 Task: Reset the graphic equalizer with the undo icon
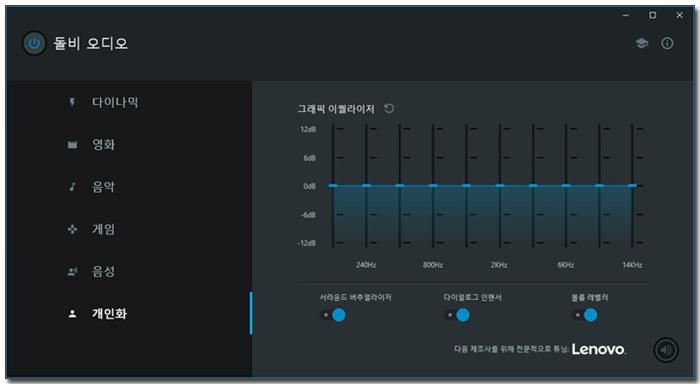coord(389,109)
